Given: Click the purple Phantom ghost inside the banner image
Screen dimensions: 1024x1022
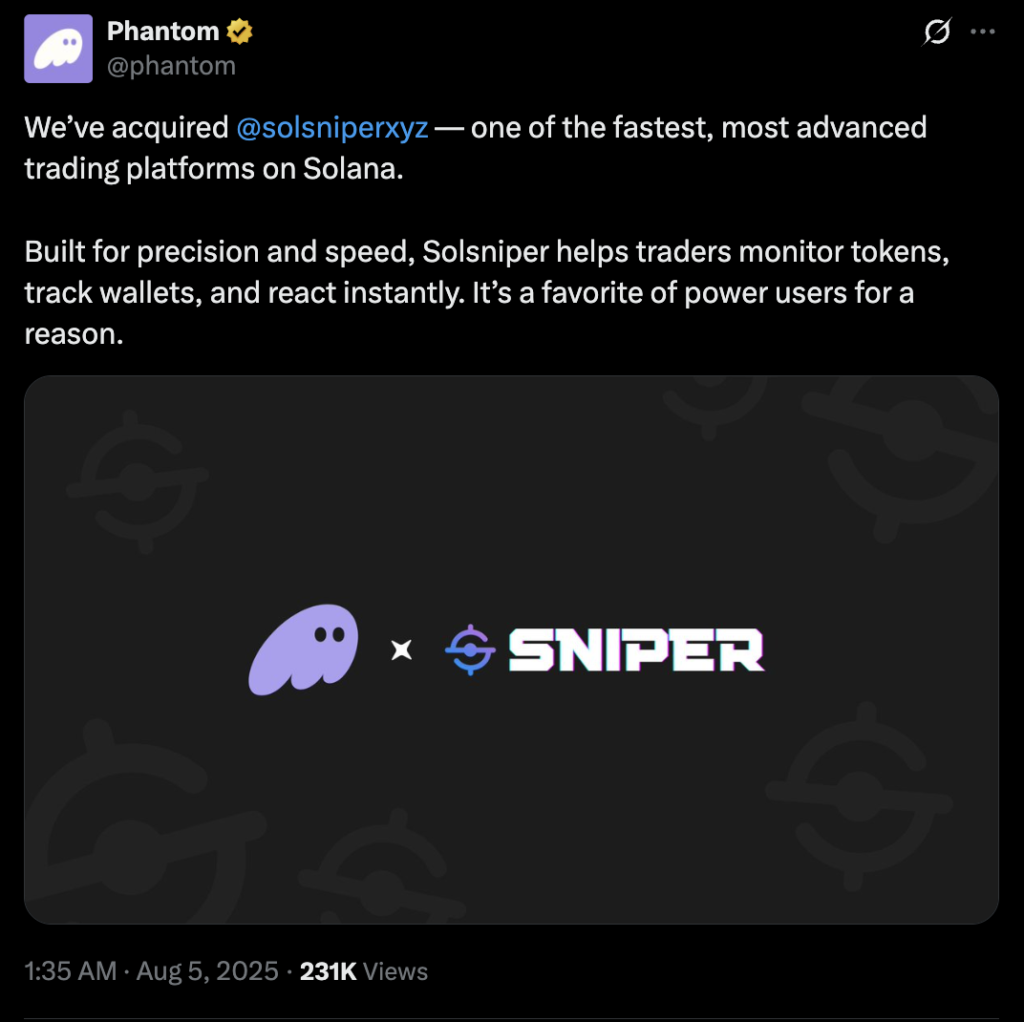Looking at the screenshot, I should tap(302, 648).
